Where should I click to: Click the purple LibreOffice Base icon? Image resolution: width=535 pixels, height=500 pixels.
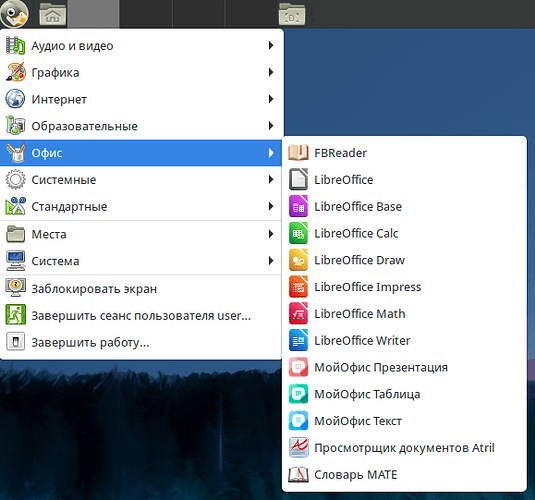click(x=298, y=206)
